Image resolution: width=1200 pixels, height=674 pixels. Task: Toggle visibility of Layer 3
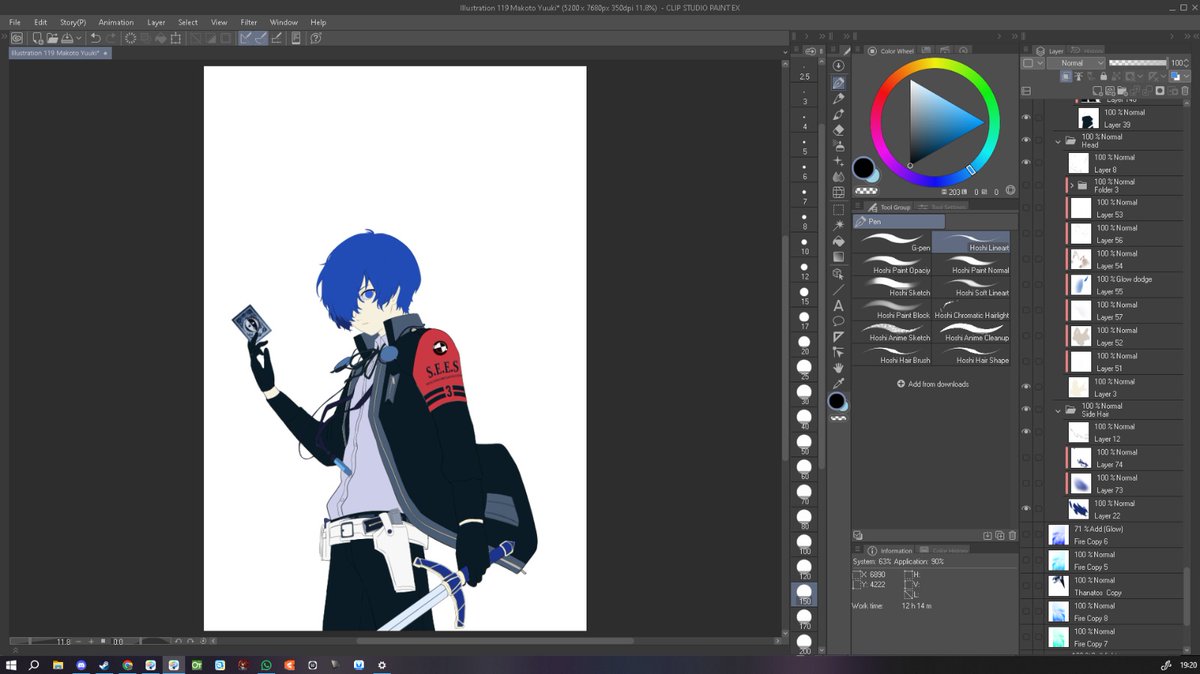click(1026, 387)
